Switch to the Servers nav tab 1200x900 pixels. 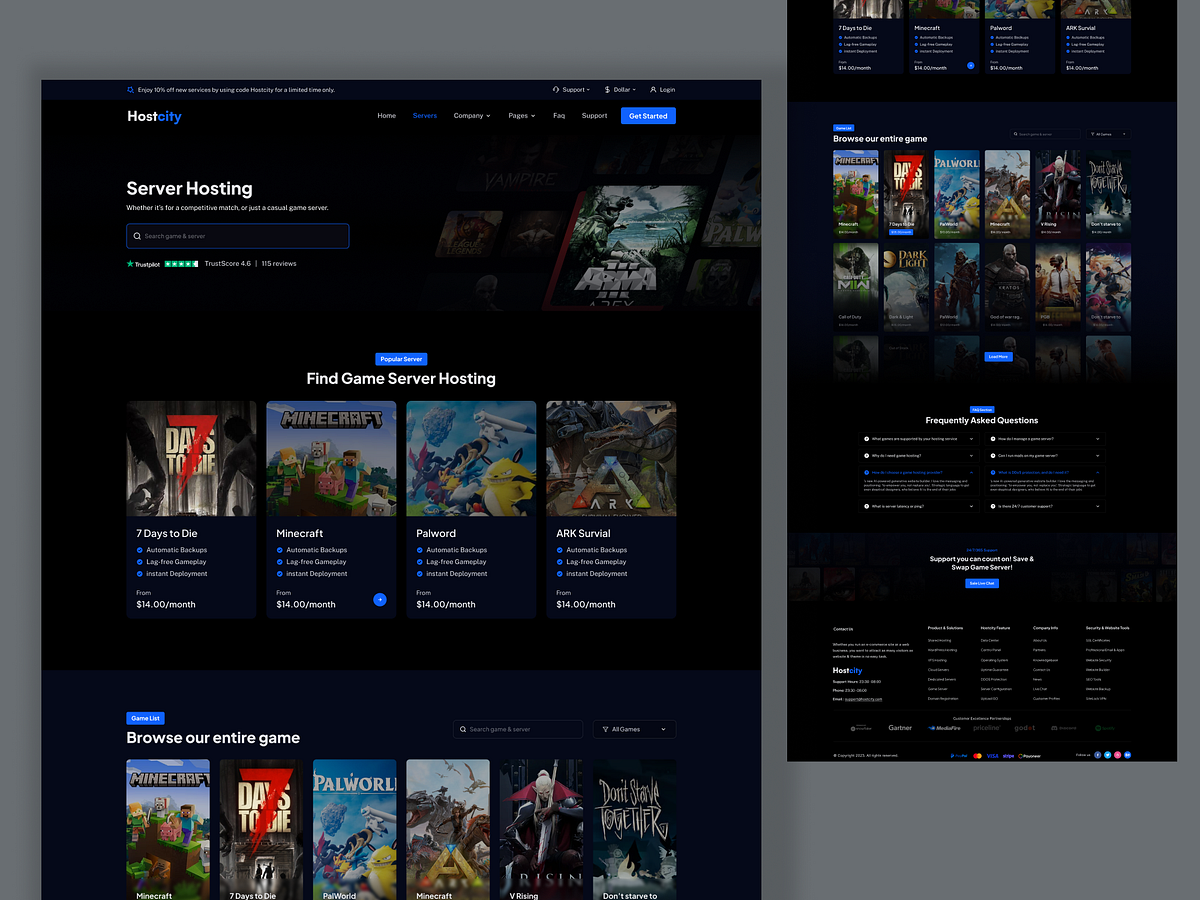tap(424, 115)
